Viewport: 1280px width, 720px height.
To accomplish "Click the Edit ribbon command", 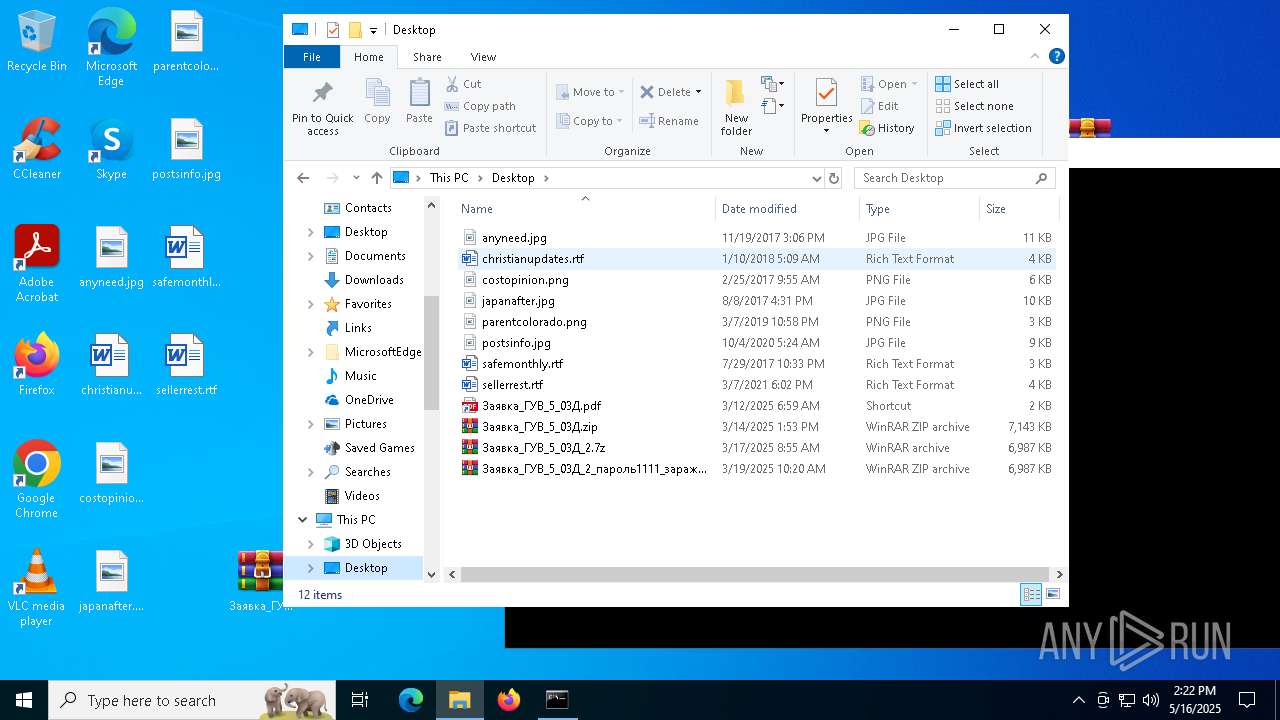I will click(879, 106).
